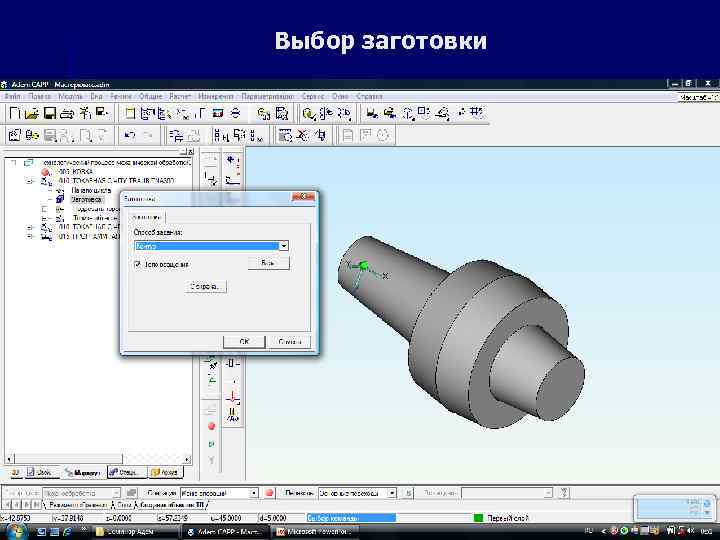Image resolution: width=720 pixels, height=540 pixels.
Task: Open the rightmost empty combo in bottom bar
Action: 507,493
